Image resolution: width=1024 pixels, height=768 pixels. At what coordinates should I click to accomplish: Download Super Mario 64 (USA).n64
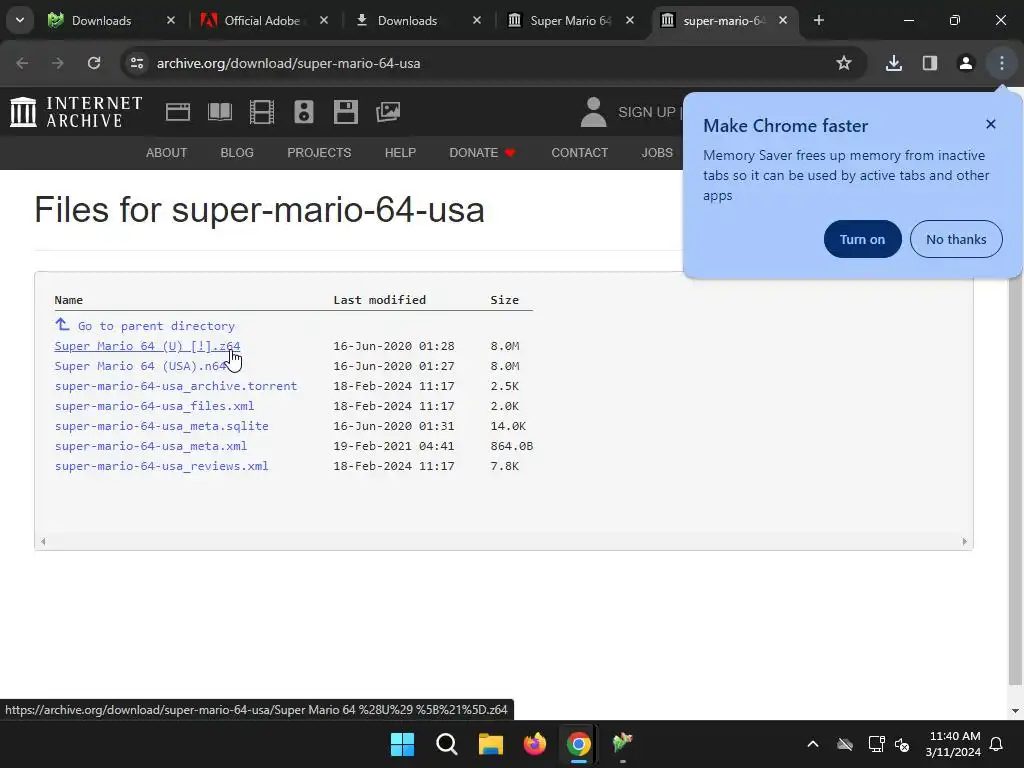click(x=140, y=366)
